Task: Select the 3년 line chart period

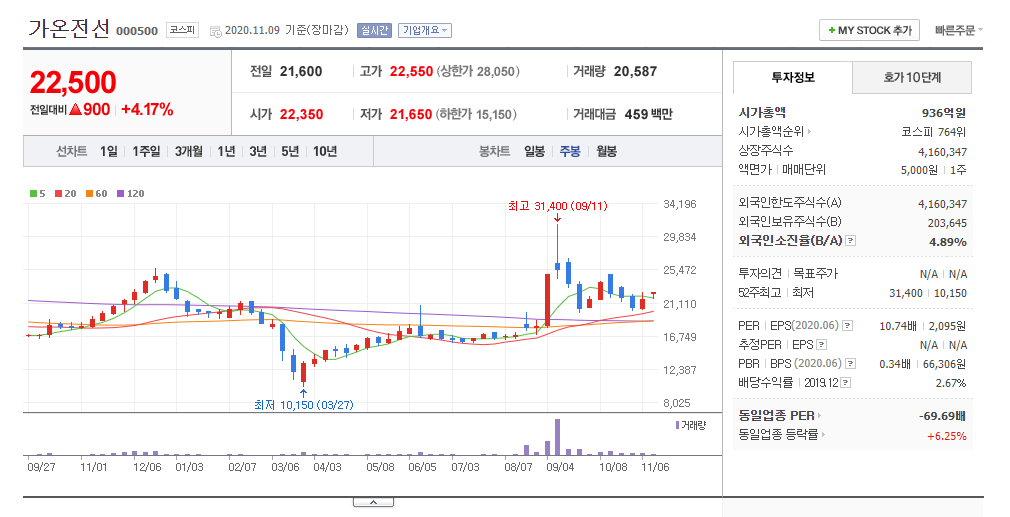Action: pyautogui.click(x=258, y=151)
